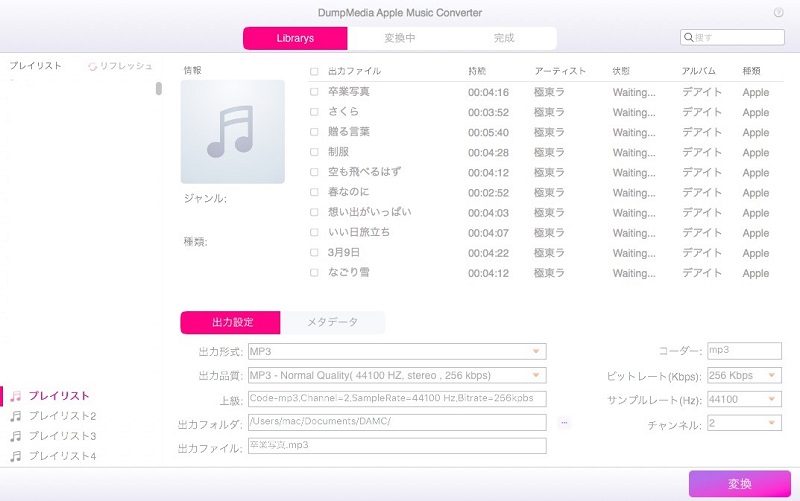Click the コーダー mp3 field
Image resolution: width=800 pixels, height=501 pixels.
pyautogui.click(x=744, y=350)
